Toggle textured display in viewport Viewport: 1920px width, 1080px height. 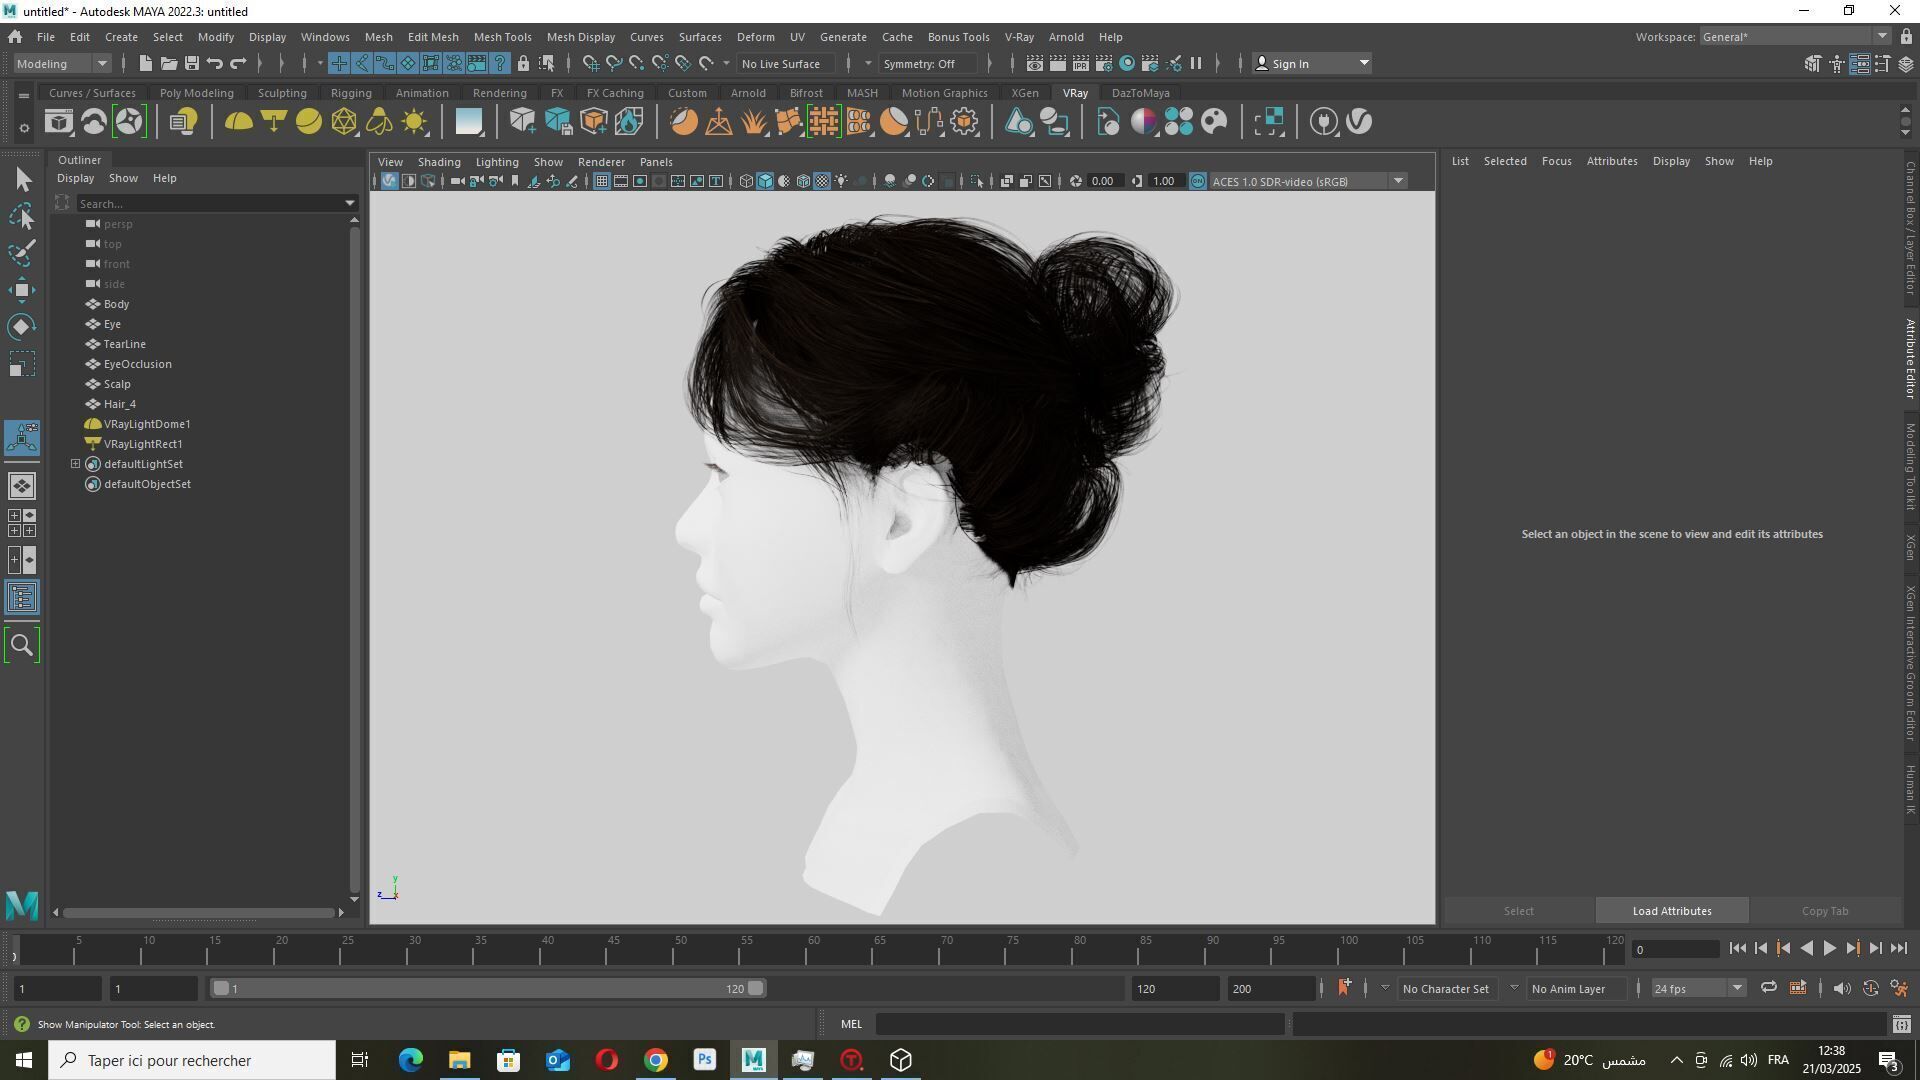point(822,181)
